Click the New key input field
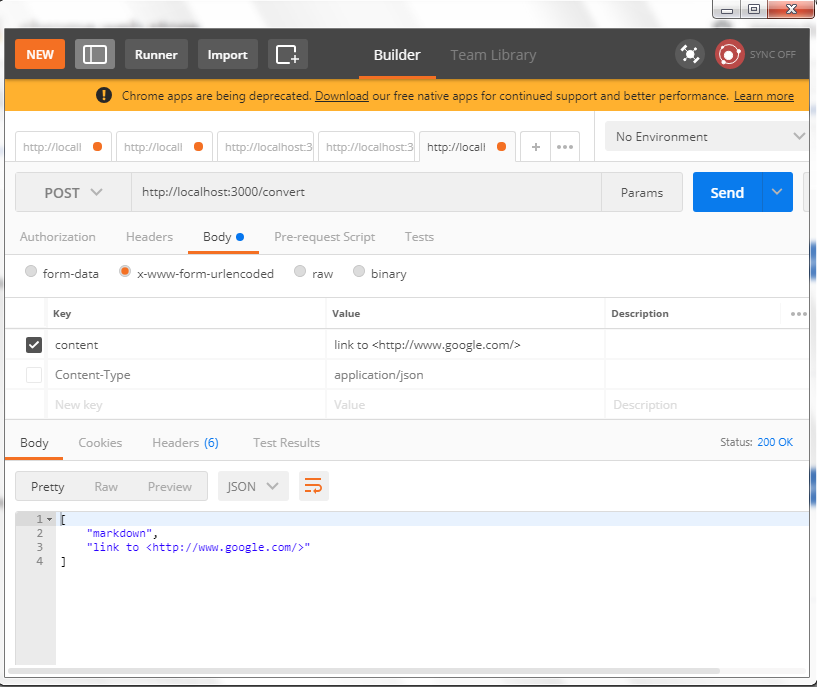 click(x=186, y=405)
